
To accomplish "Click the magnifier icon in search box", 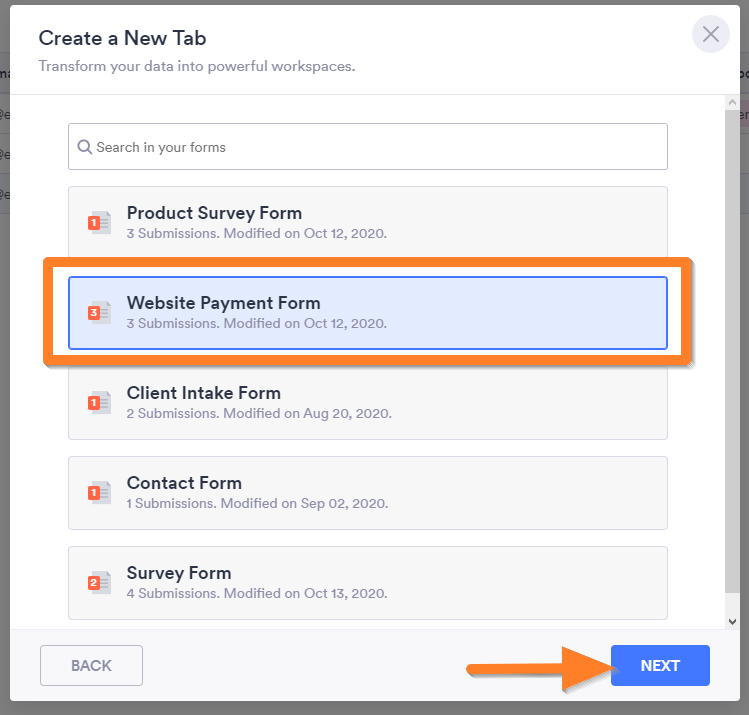I will (x=85, y=147).
